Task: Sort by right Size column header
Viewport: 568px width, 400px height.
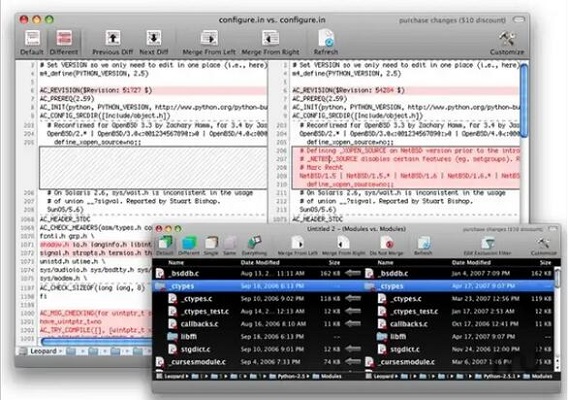Action: (x=545, y=262)
